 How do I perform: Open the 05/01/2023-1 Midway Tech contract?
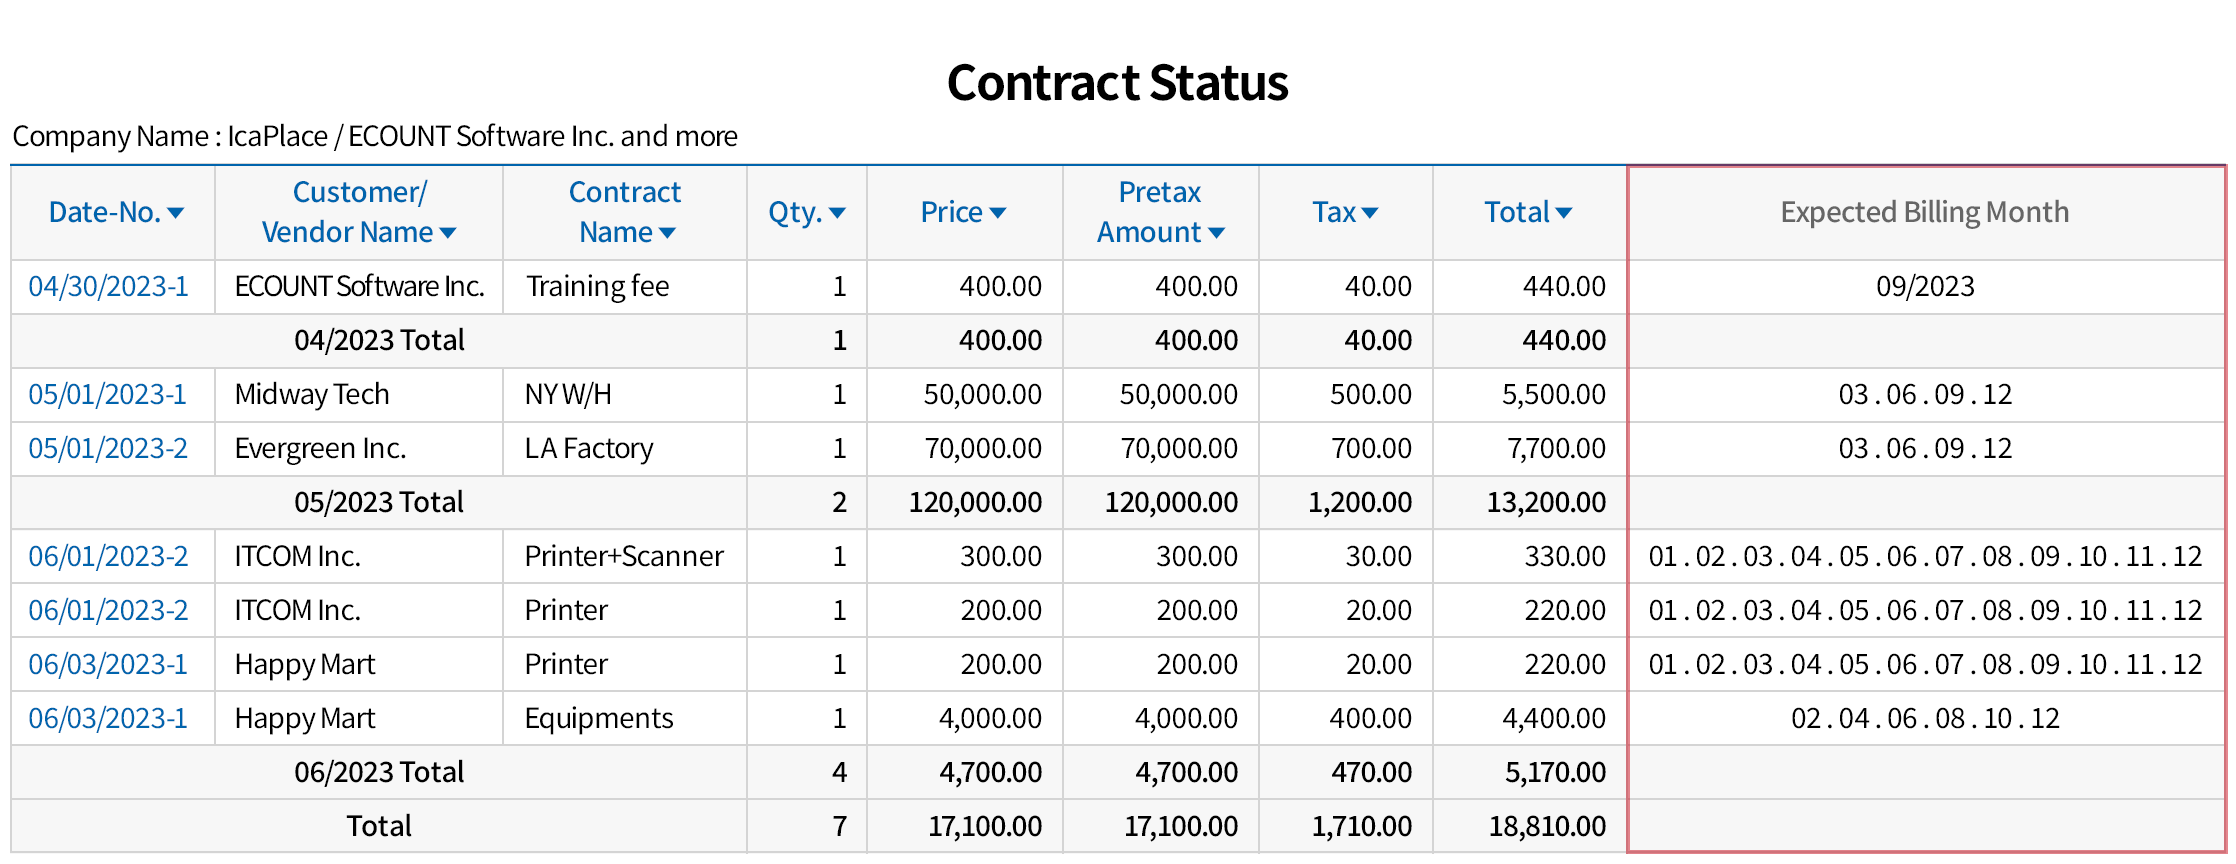click(x=107, y=395)
